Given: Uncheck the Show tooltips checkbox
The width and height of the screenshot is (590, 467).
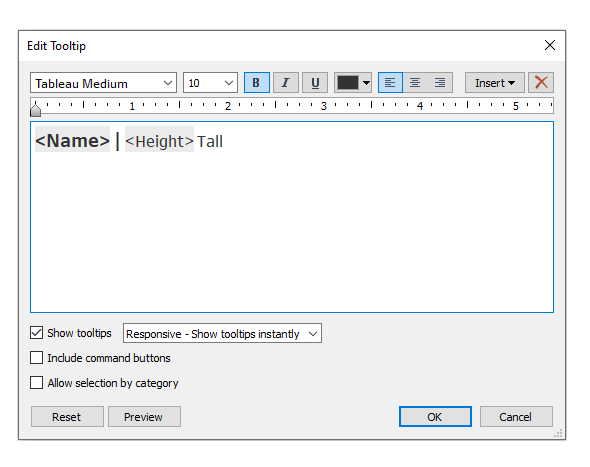Looking at the screenshot, I should pos(36,333).
